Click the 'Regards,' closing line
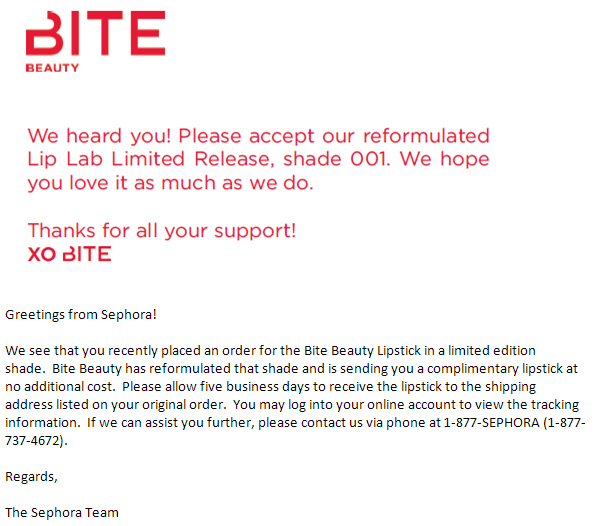Screen dimensions: 595x526 click(31, 477)
